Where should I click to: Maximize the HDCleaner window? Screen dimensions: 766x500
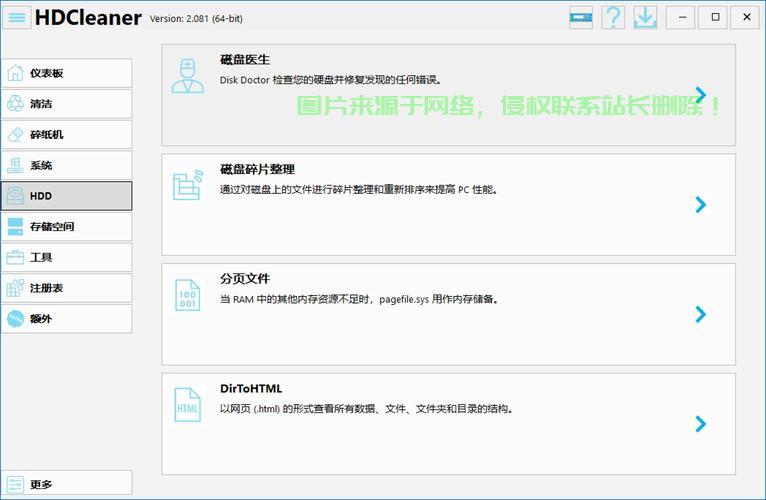(x=715, y=18)
